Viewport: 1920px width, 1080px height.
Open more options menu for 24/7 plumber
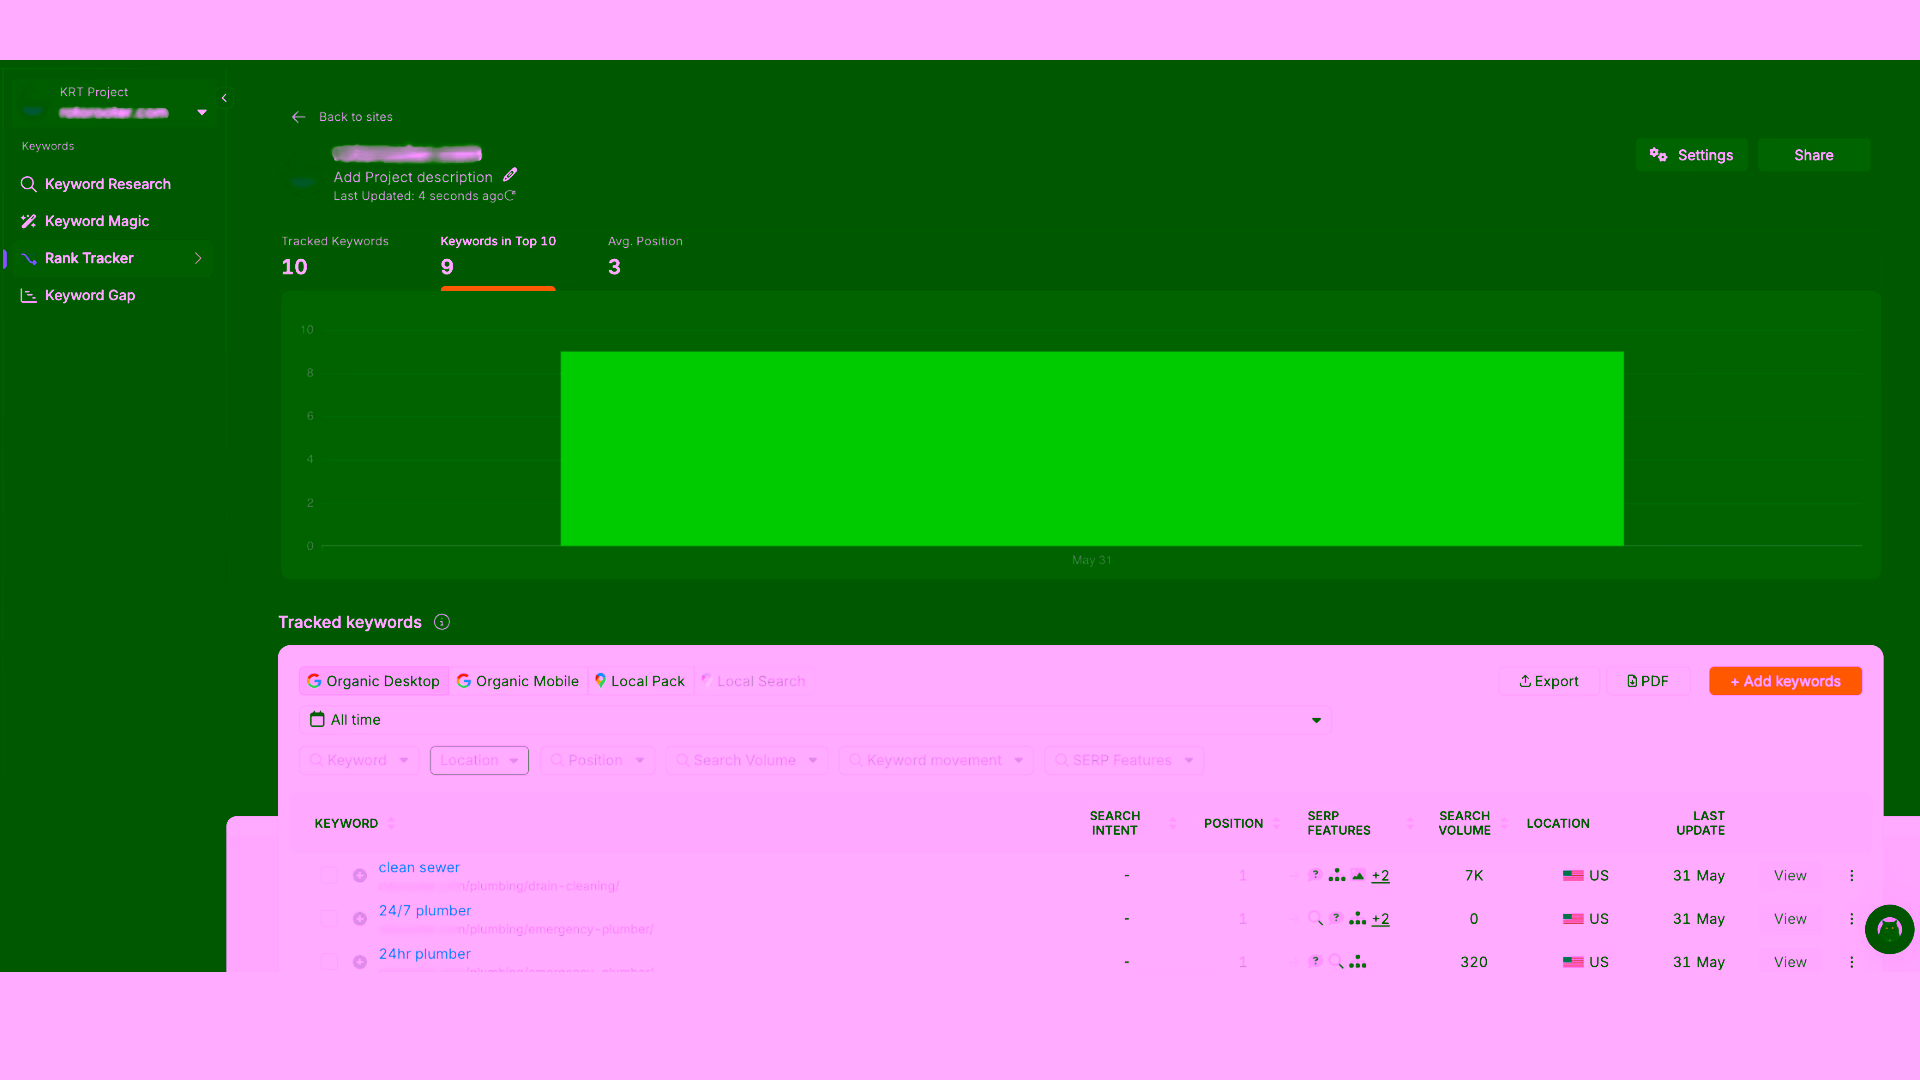tap(1851, 918)
